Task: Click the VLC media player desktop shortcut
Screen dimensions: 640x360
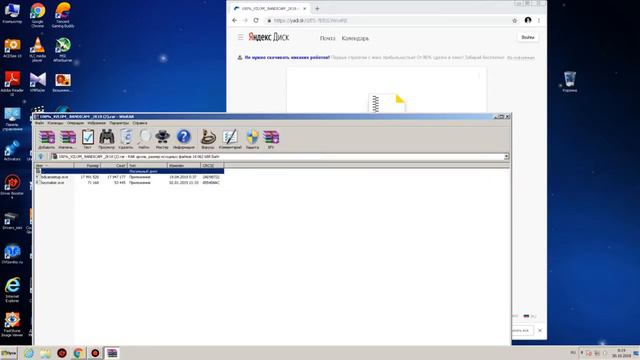Action: (x=38, y=49)
